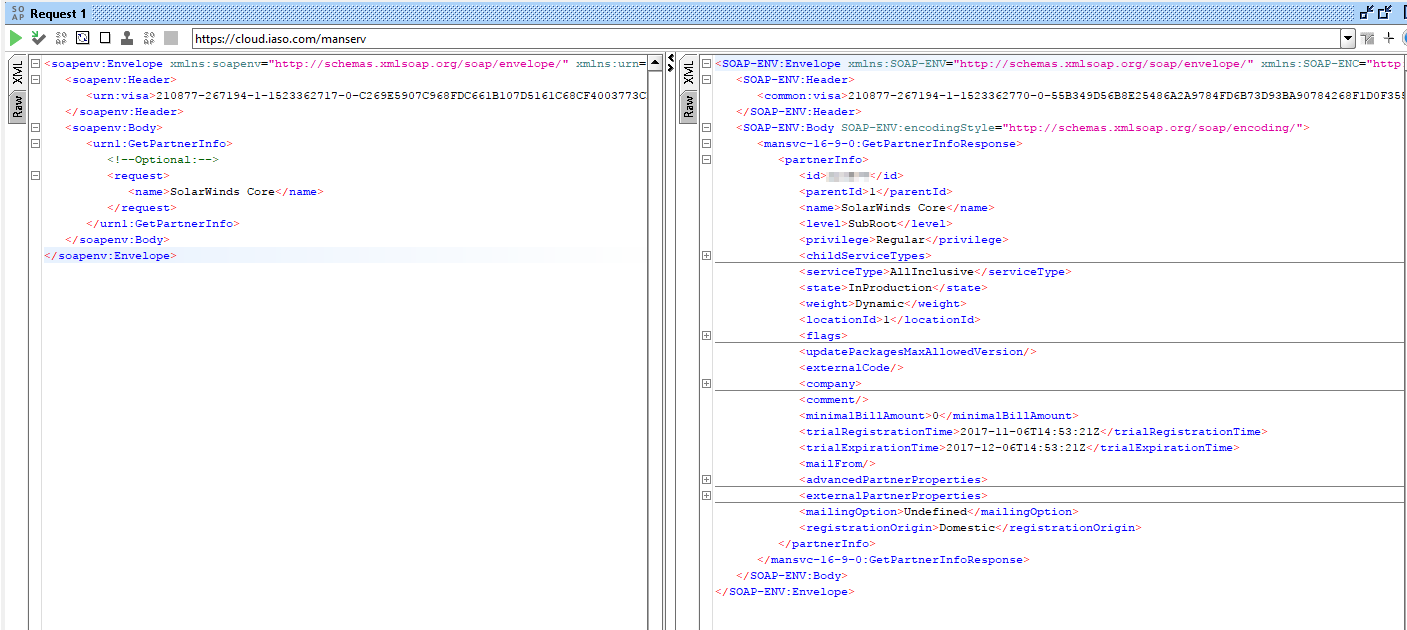Image resolution: width=1407 pixels, height=630 pixels.
Task: Select the XML tab of the request panel
Action: coord(17,74)
